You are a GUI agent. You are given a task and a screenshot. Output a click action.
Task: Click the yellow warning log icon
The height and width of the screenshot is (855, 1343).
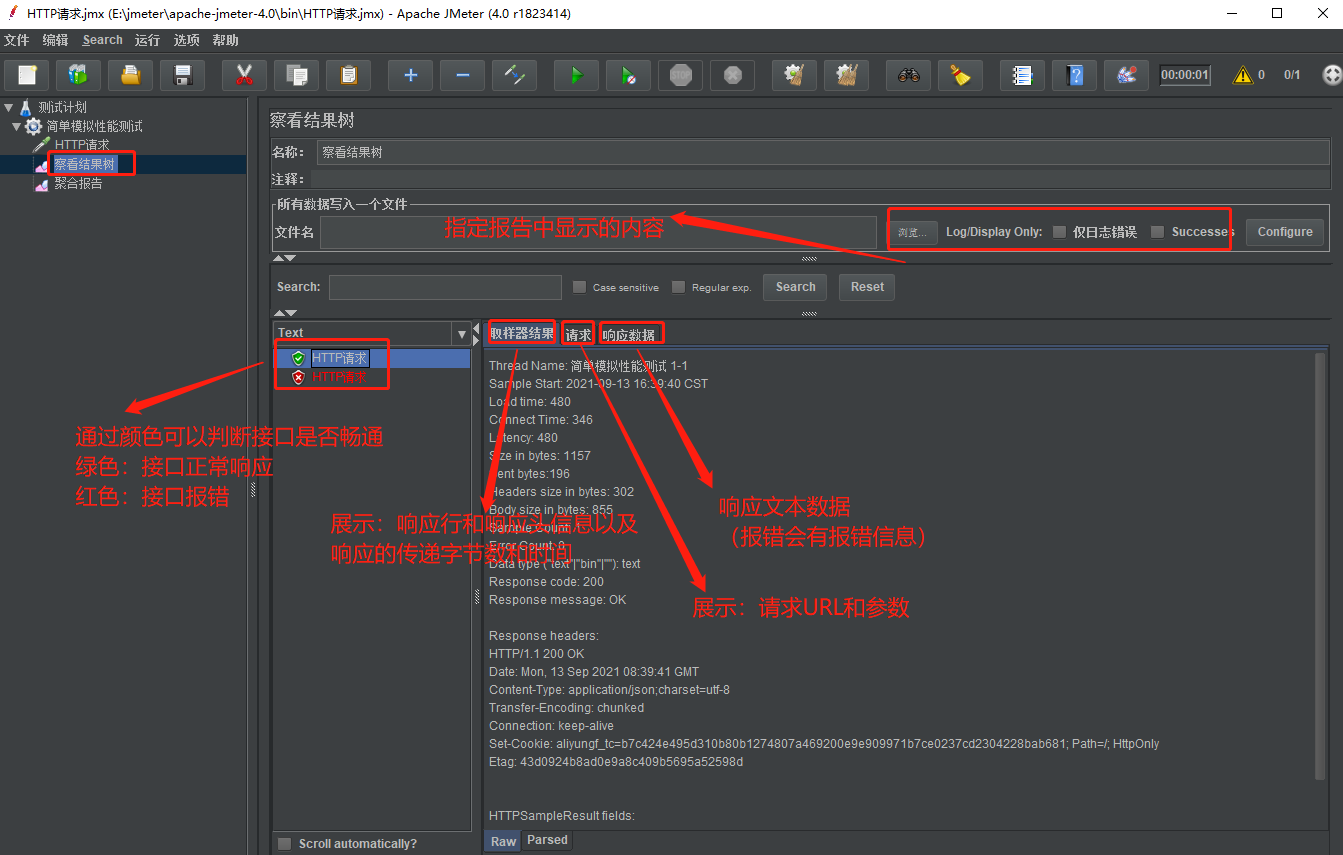click(1242, 75)
